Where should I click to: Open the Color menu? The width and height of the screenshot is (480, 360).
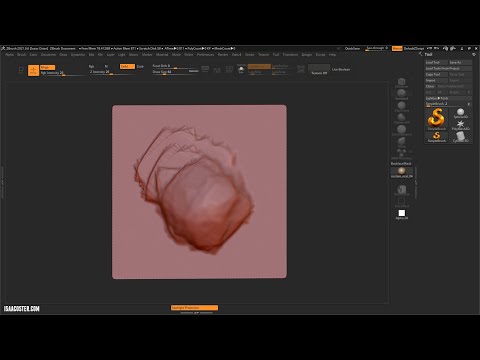coord(33,55)
